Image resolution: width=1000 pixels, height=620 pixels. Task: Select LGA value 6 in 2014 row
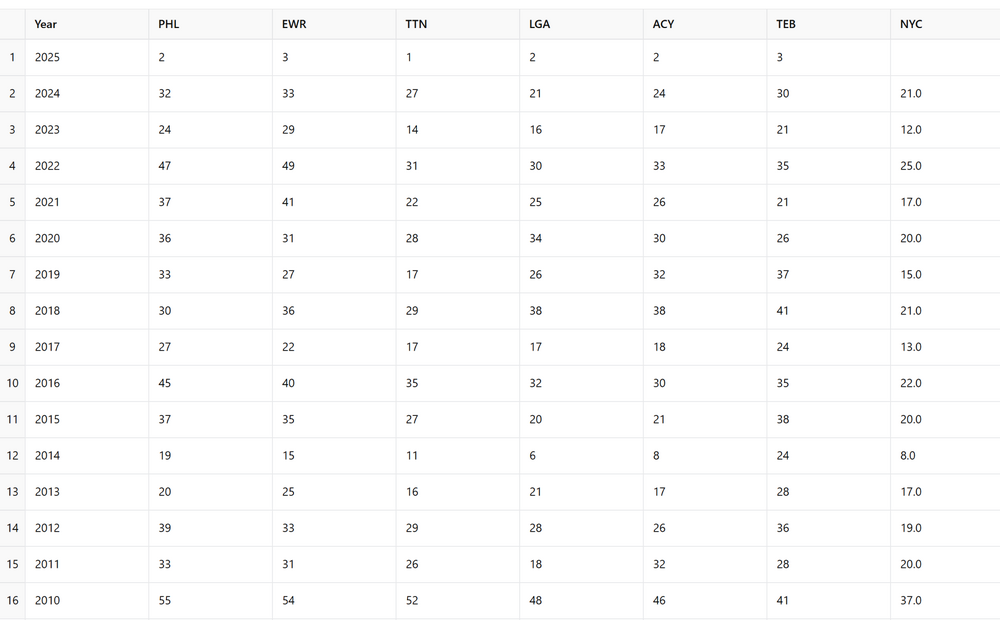(582, 455)
